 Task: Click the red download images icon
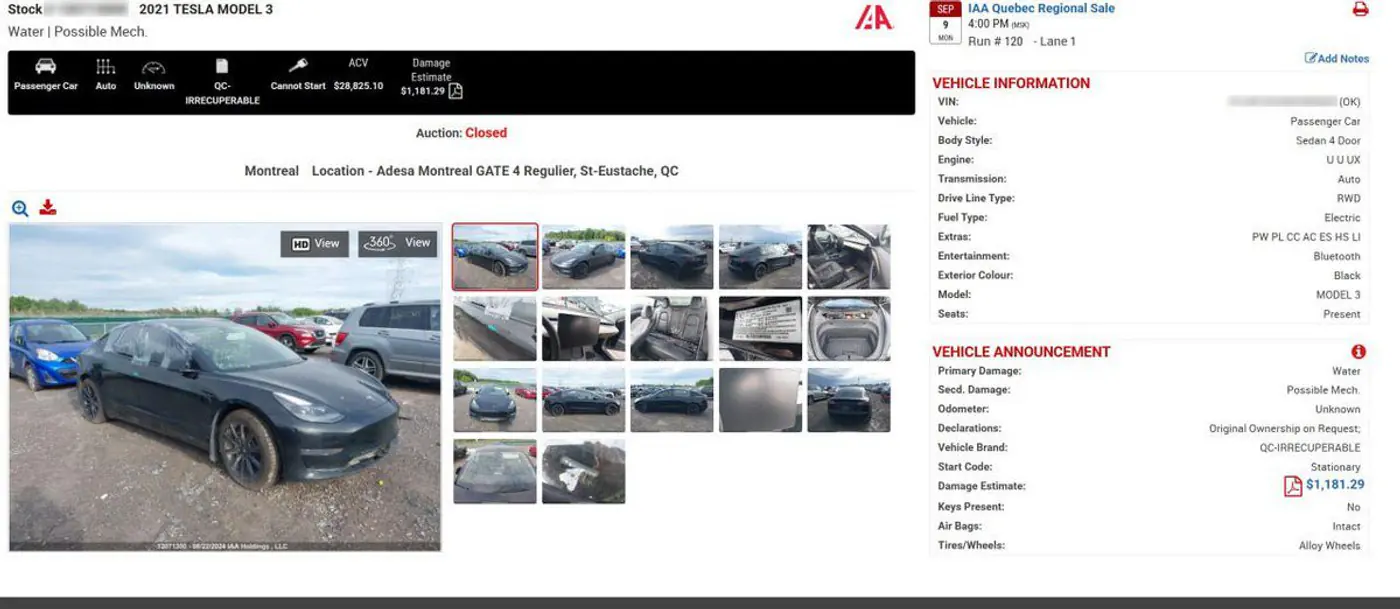coord(48,207)
